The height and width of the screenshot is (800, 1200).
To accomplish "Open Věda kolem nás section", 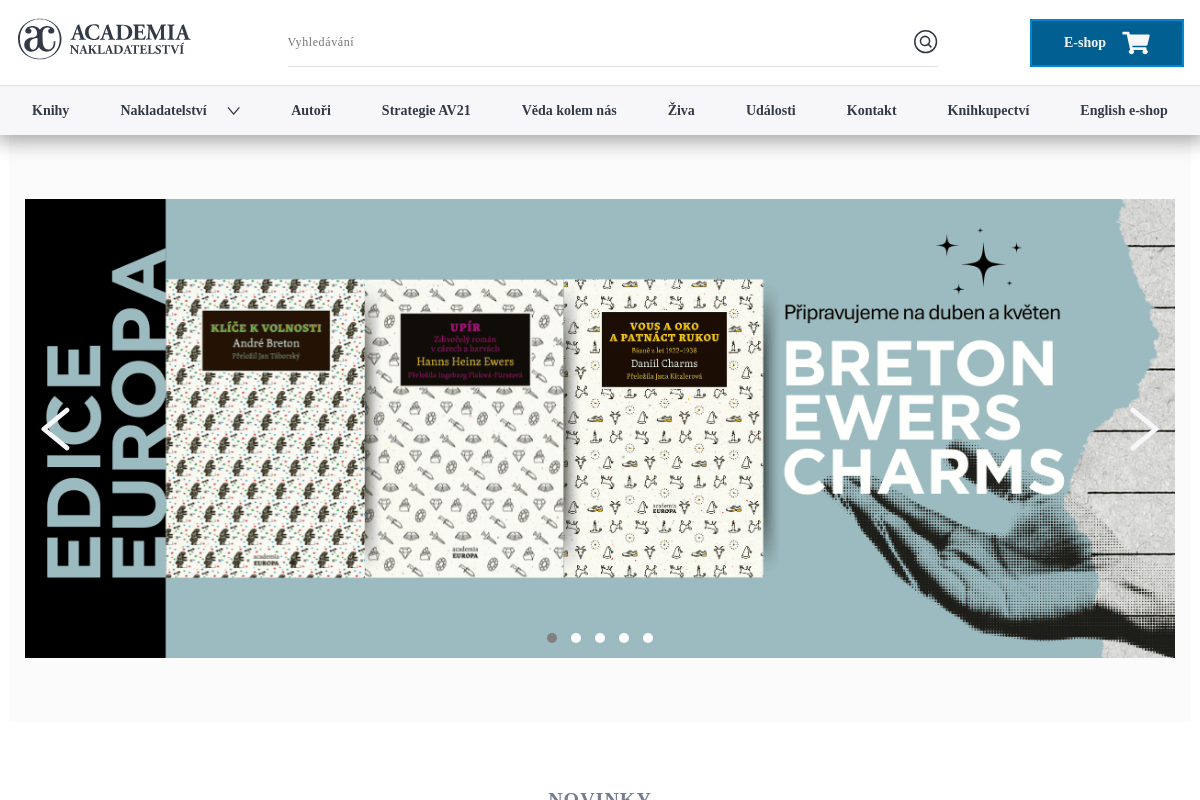I will click(569, 111).
